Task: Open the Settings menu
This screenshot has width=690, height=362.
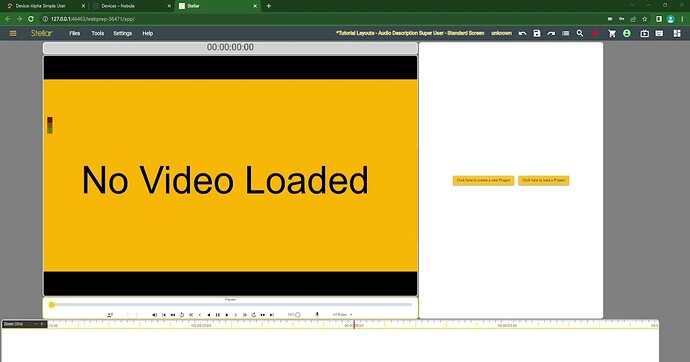Action: tap(123, 33)
